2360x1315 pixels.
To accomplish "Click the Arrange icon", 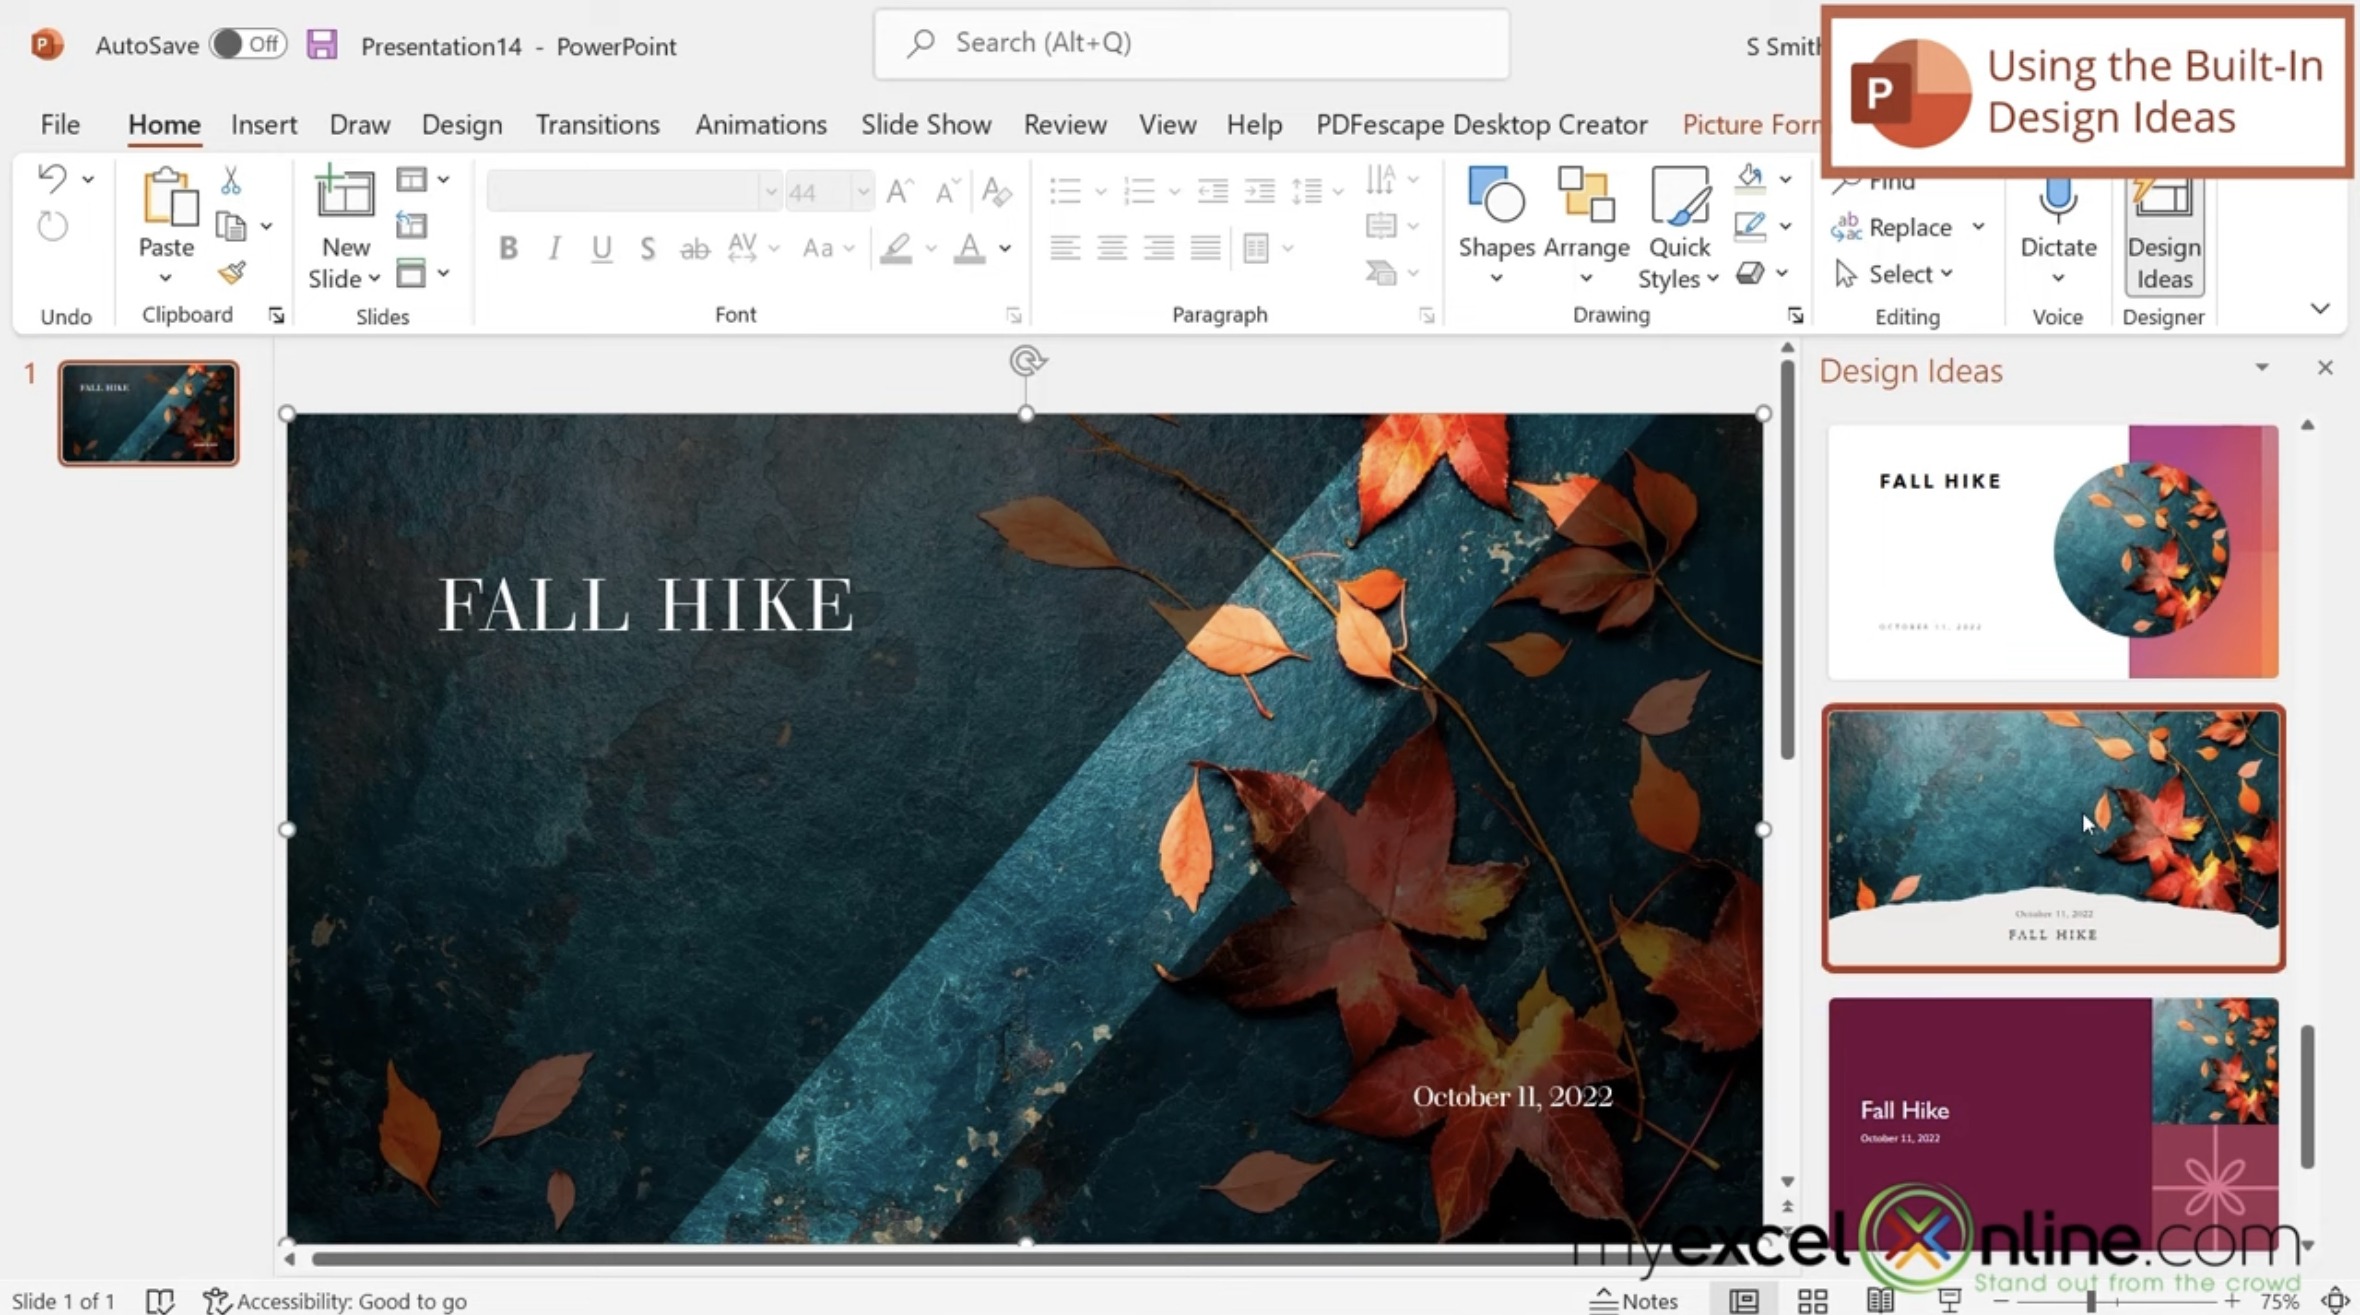I will [1586, 195].
